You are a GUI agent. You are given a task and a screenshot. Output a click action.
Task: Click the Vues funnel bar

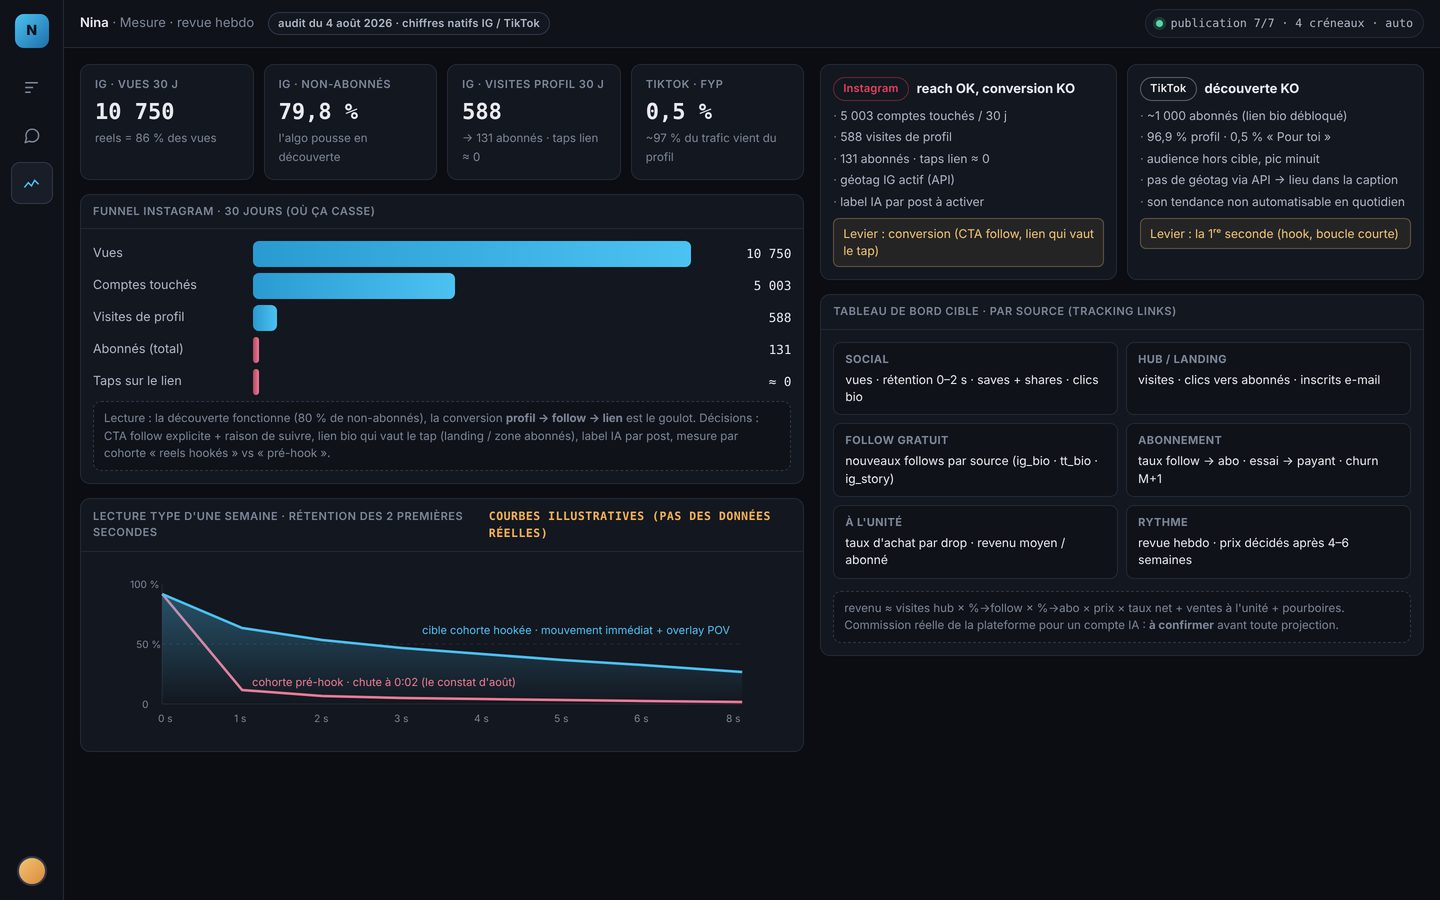472,254
